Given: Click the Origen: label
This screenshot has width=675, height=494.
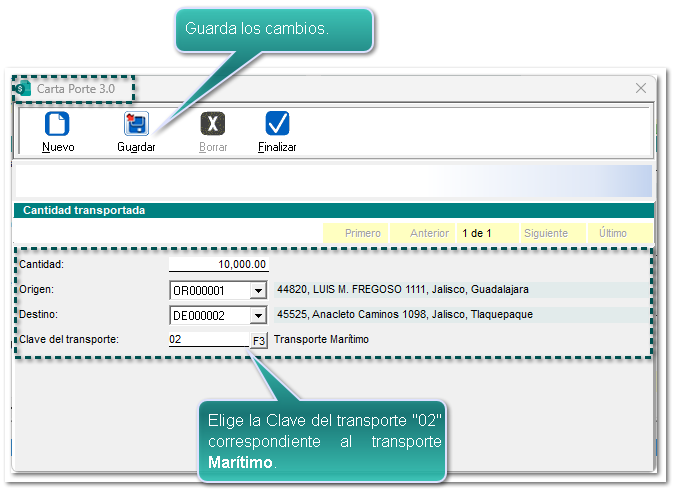Looking at the screenshot, I should [37, 289].
